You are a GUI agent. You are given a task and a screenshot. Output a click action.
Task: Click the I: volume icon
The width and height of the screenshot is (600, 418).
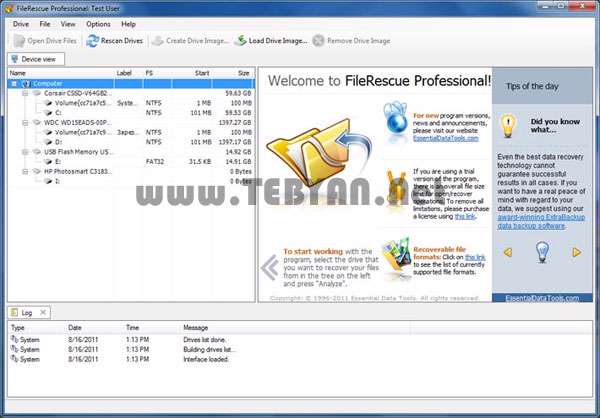[x=48, y=181]
